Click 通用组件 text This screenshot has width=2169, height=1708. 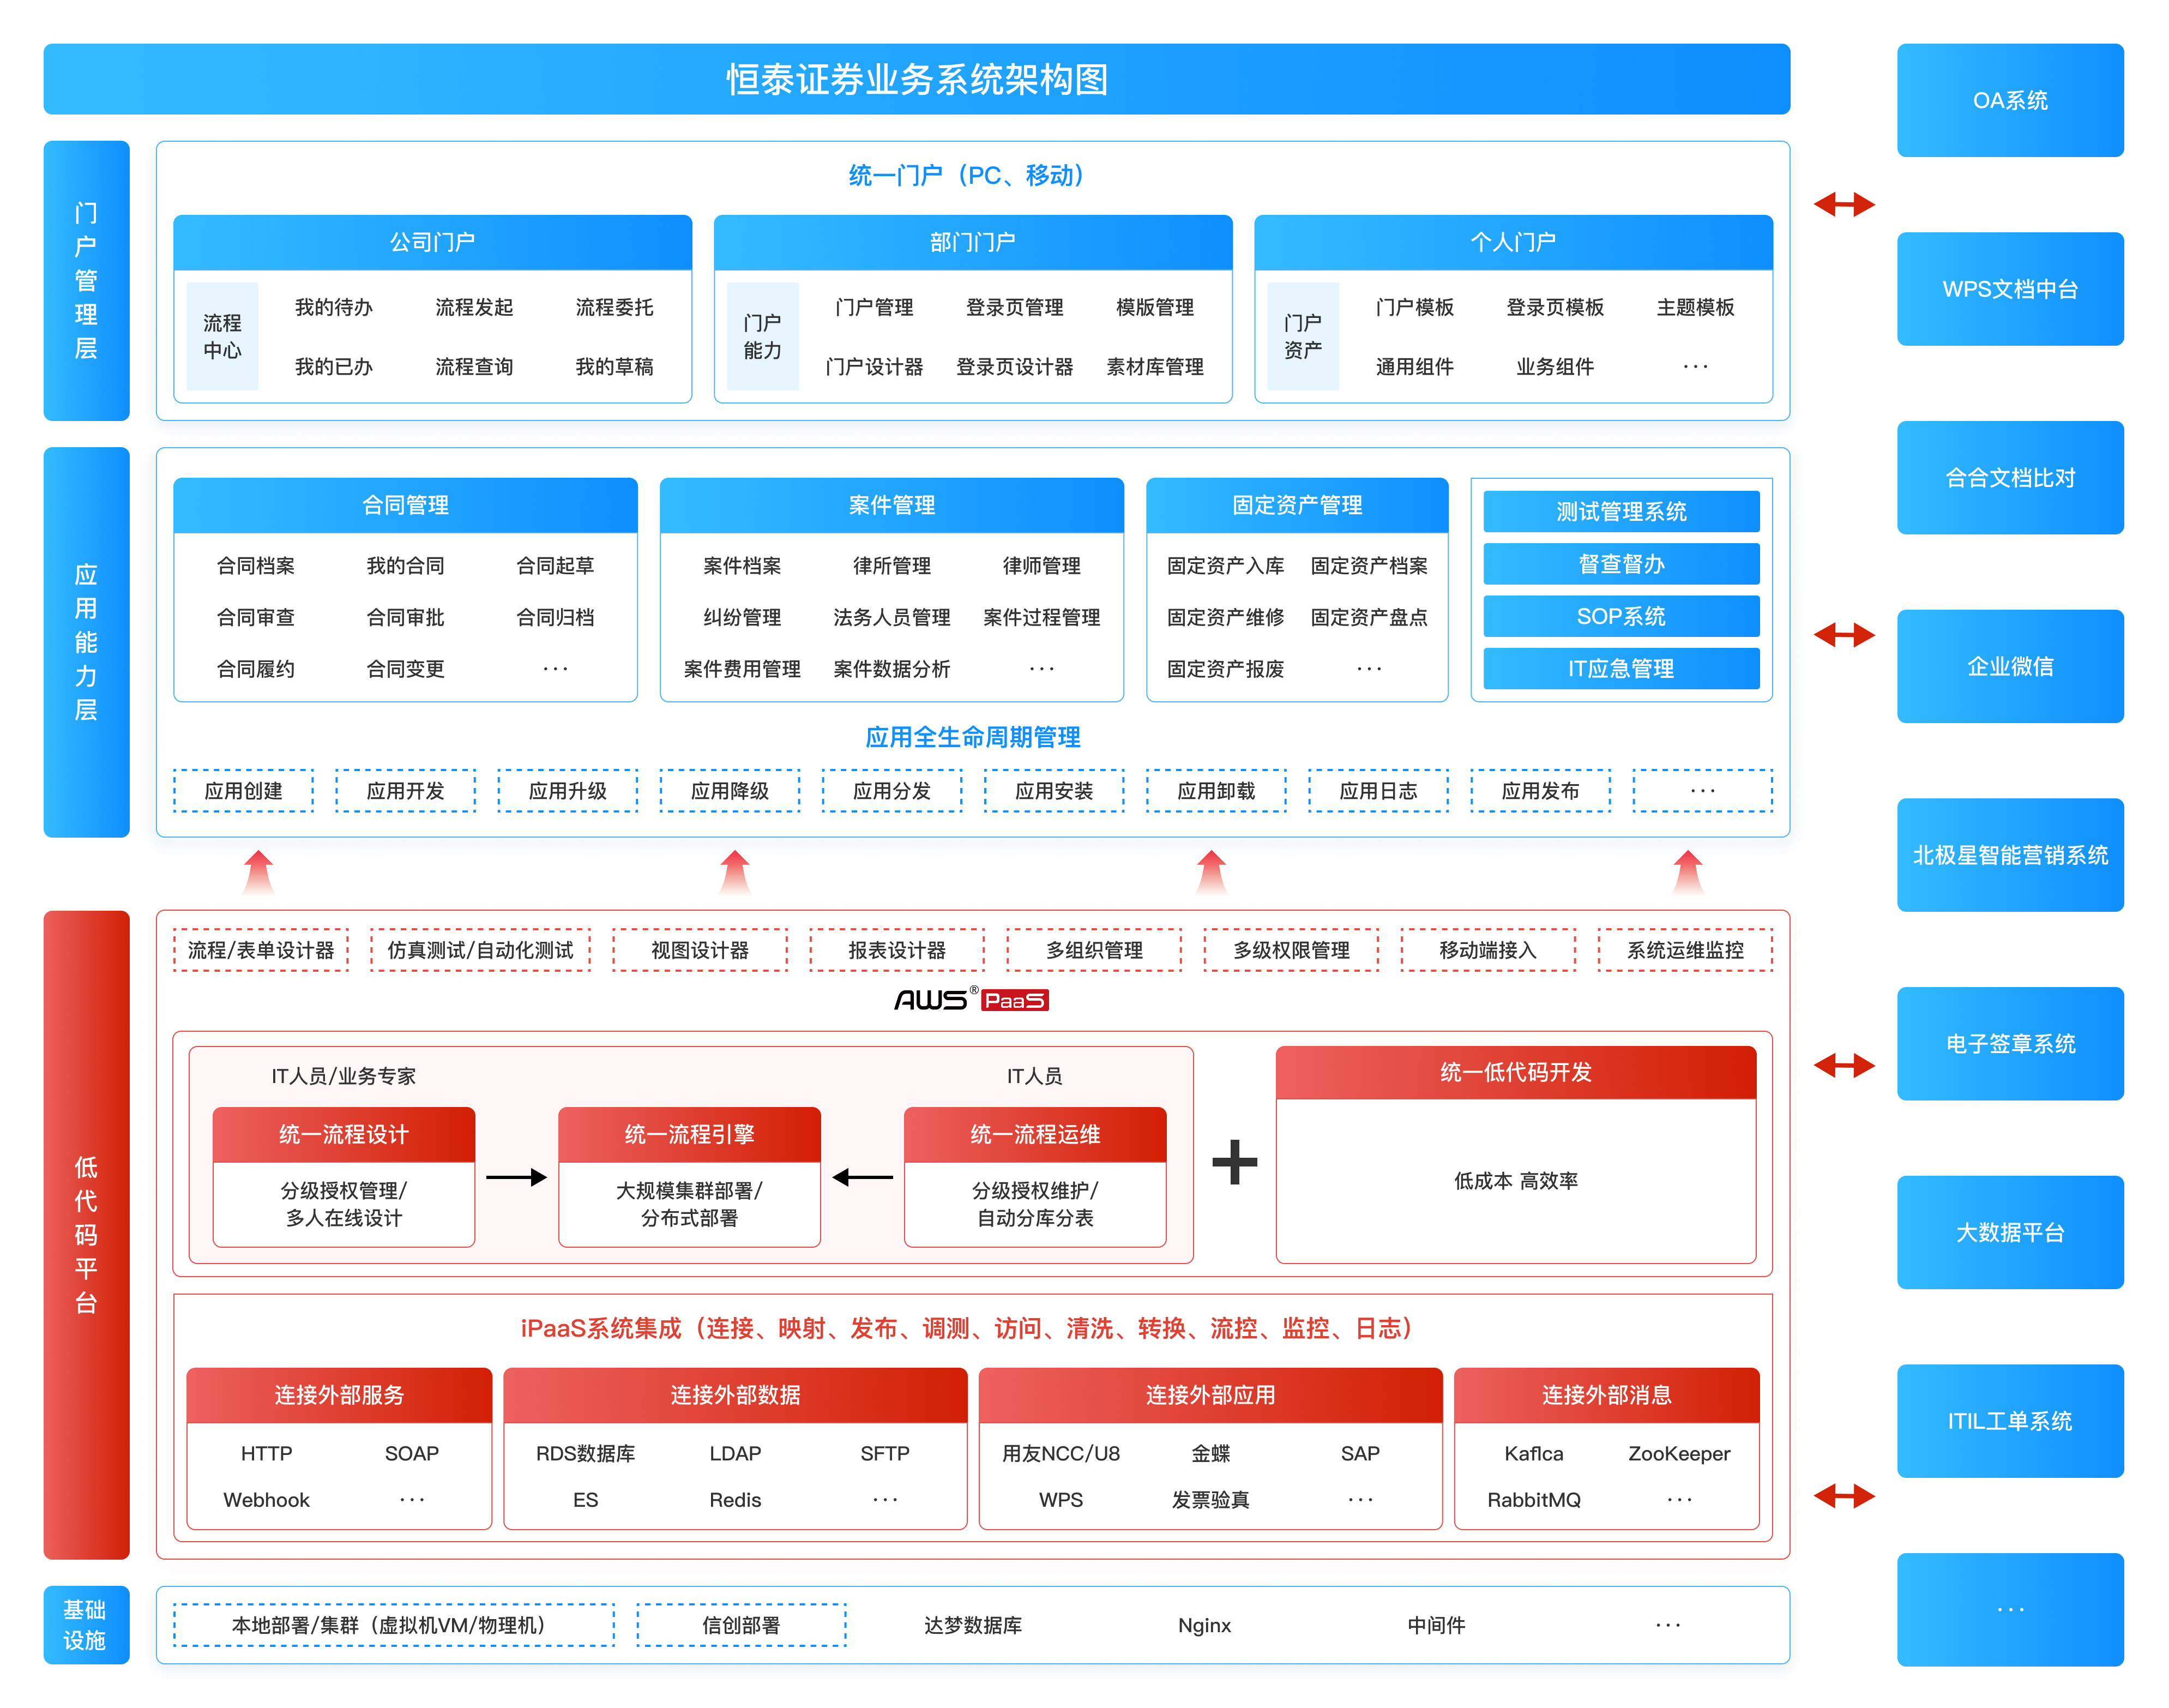click(1414, 367)
